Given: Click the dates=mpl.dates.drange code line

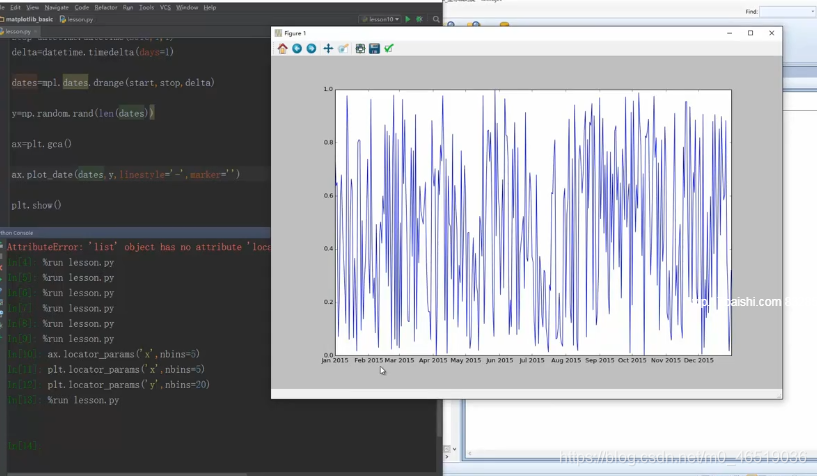Looking at the screenshot, I should (113, 82).
